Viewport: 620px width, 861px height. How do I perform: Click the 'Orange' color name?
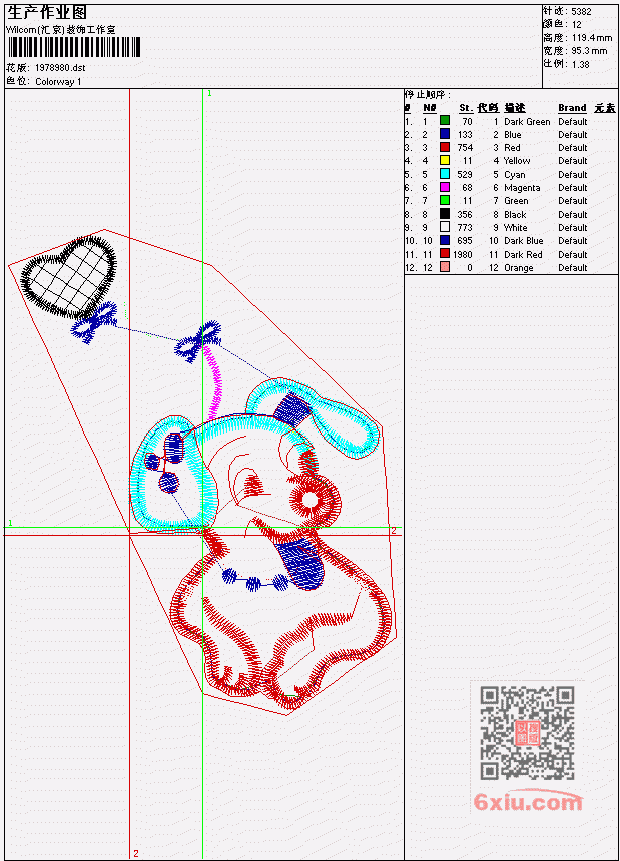(x=518, y=268)
